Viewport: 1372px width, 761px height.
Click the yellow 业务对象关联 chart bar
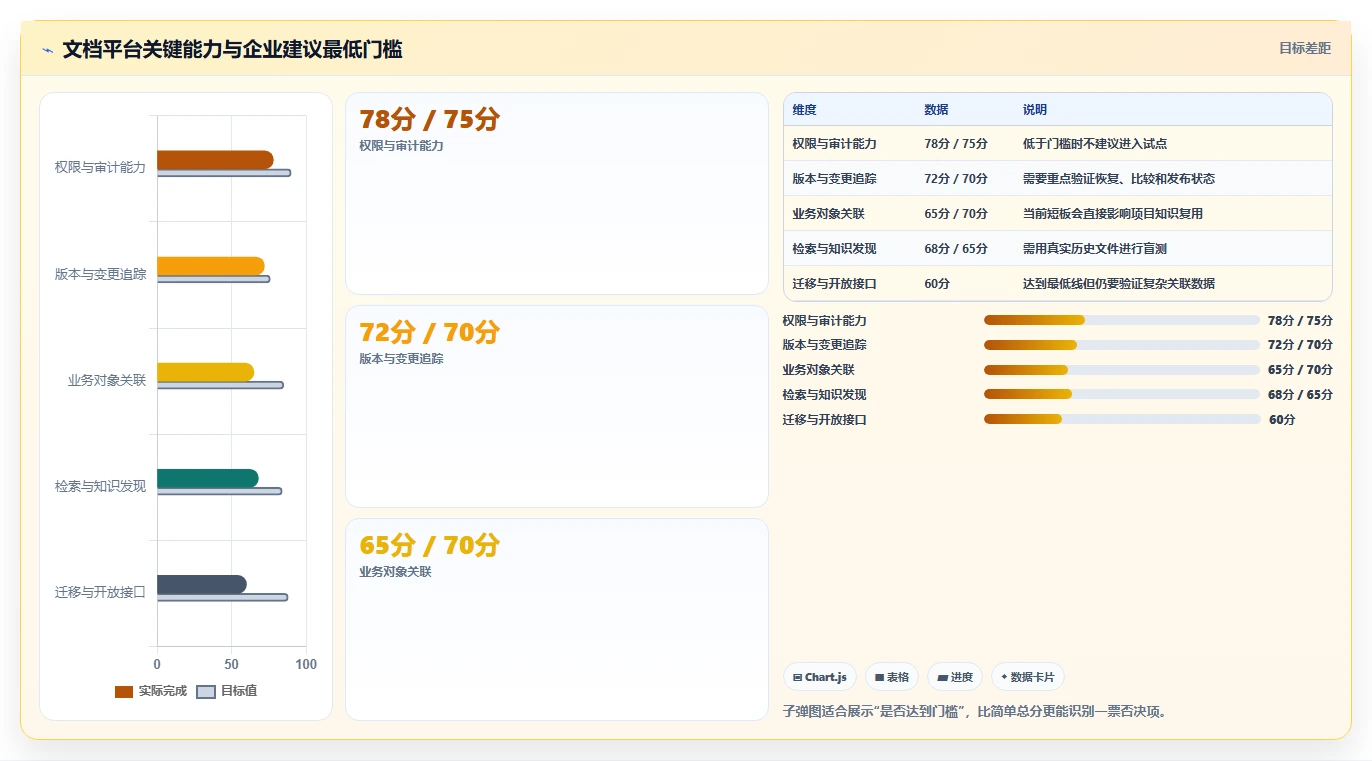(205, 372)
